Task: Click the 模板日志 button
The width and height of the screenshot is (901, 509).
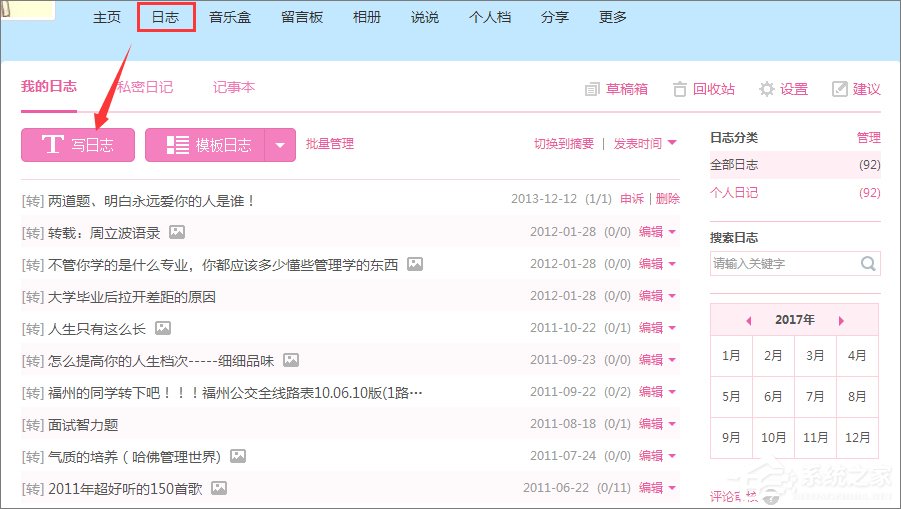Action: [205, 145]
